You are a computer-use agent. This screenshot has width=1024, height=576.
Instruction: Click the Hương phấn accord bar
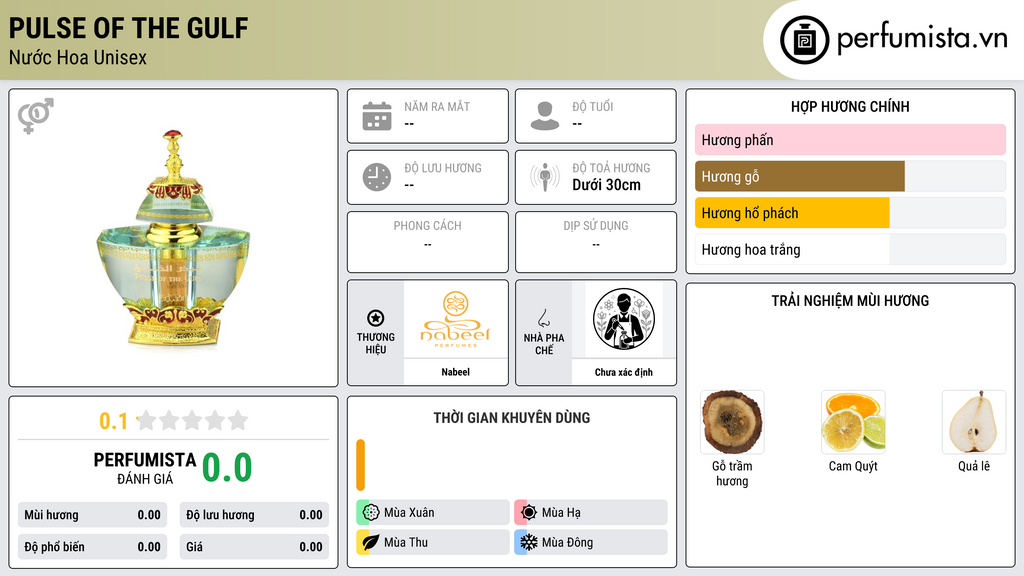pos(850,140)
